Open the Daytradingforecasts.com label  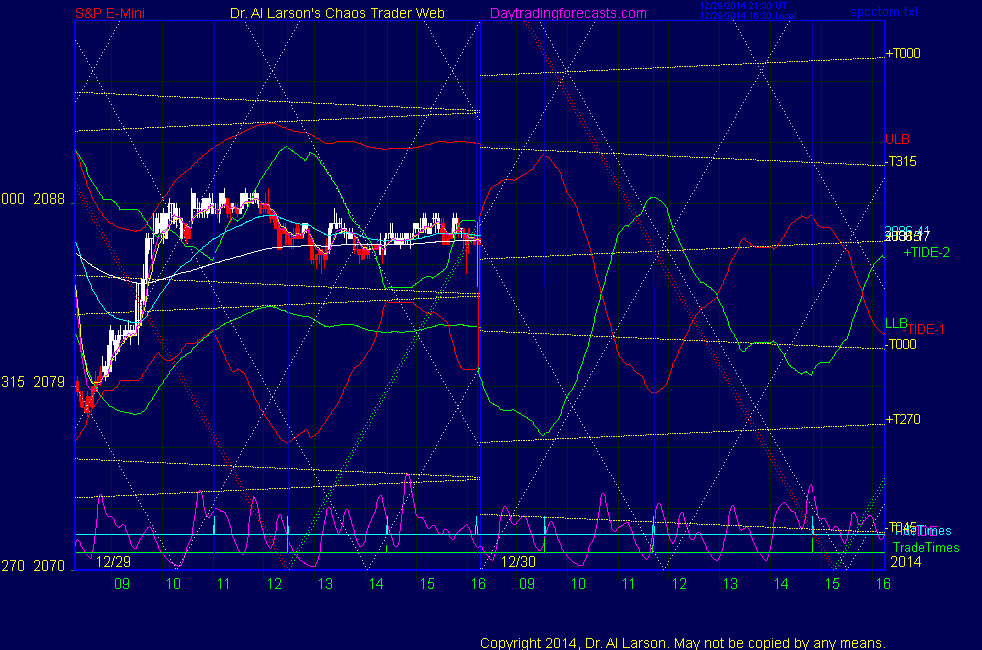(x=568, y=13)
